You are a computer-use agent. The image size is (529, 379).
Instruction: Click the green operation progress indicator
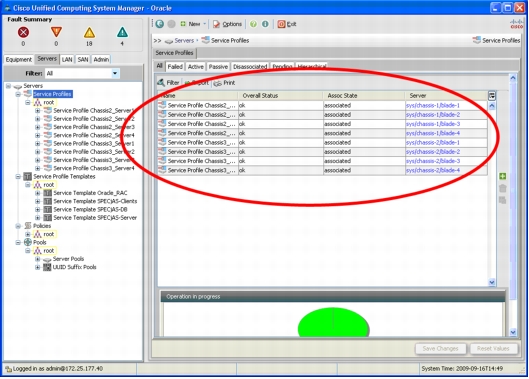[333, 322]
